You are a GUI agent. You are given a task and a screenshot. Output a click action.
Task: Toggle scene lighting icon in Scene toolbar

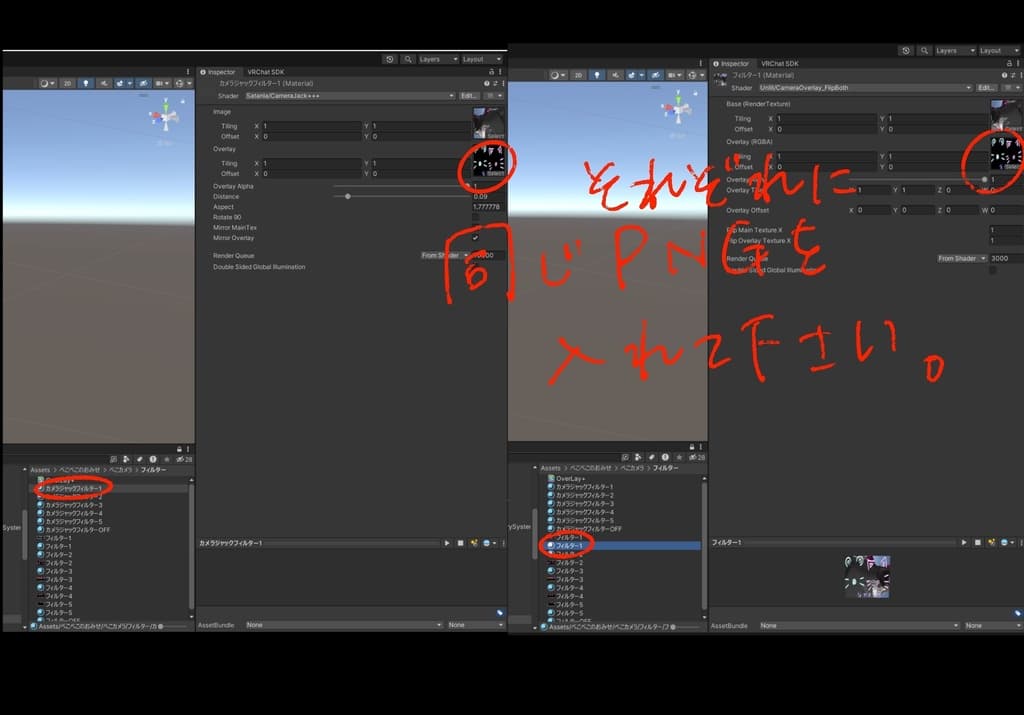[x=86, y=83]
